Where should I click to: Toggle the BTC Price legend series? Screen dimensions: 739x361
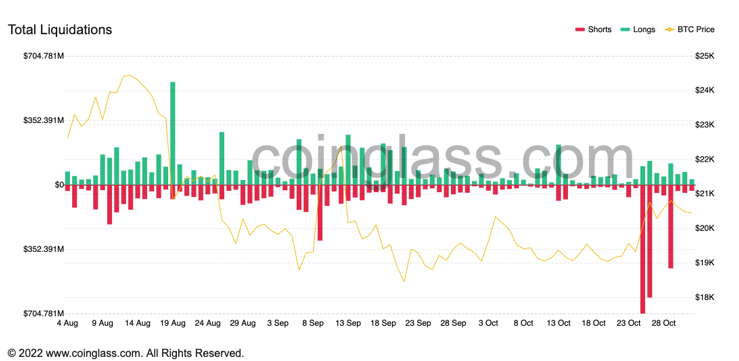click(689, 30)
